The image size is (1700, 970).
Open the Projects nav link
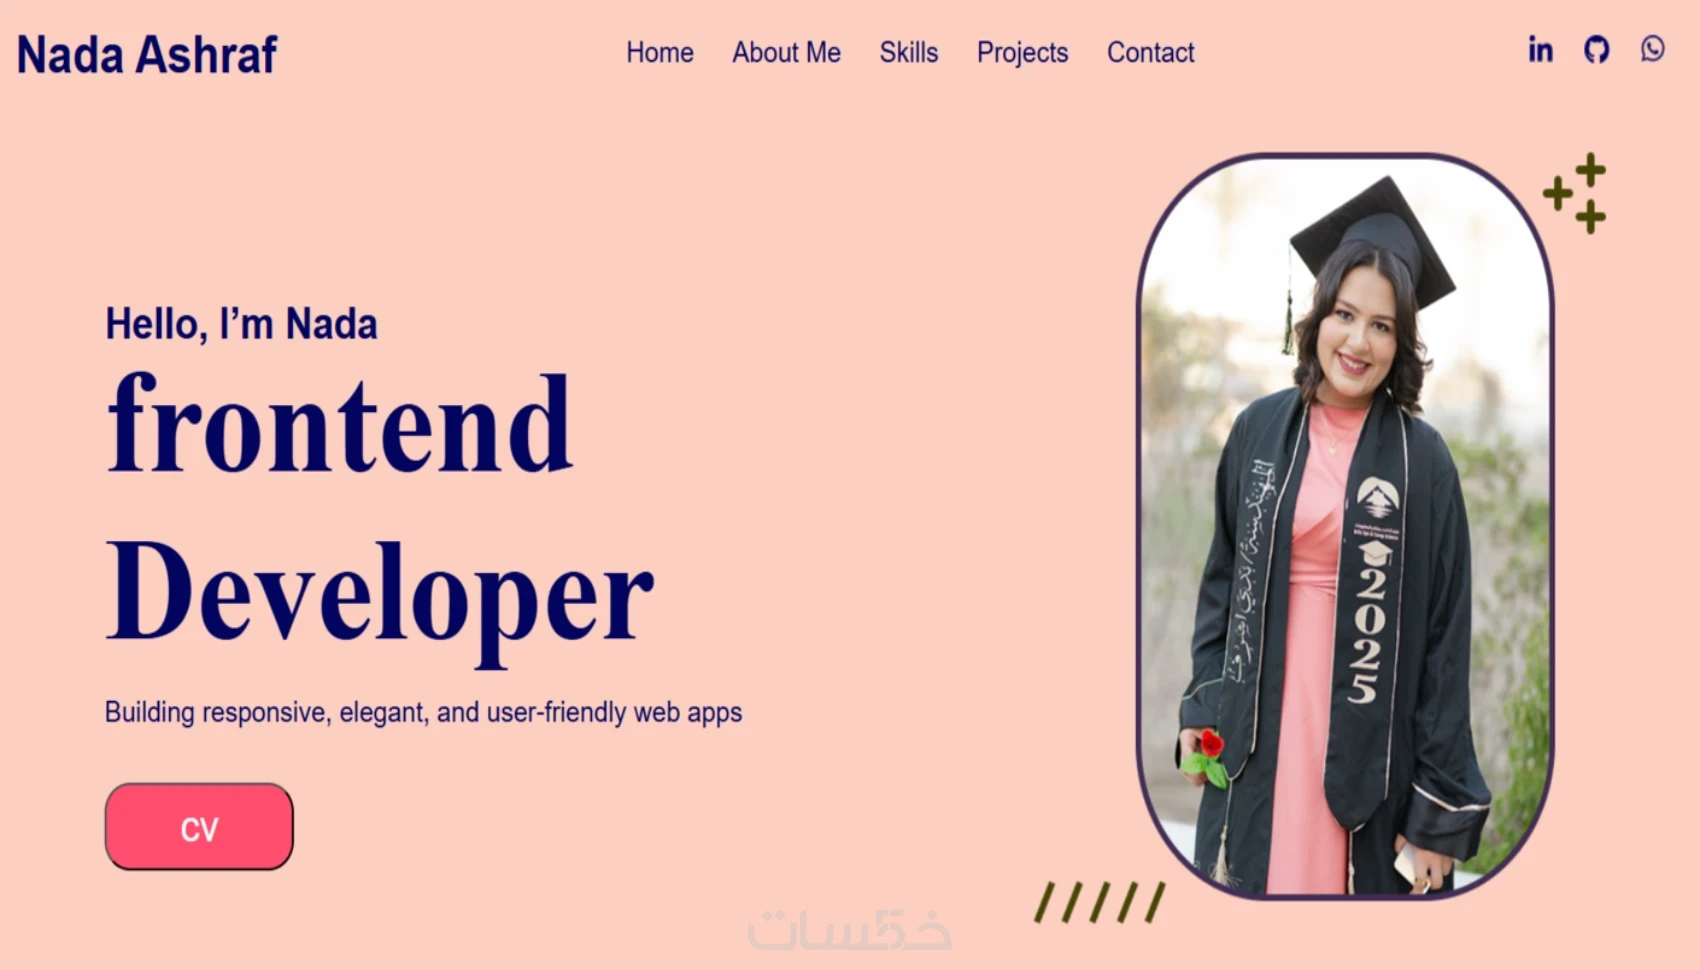point(1022,53)
